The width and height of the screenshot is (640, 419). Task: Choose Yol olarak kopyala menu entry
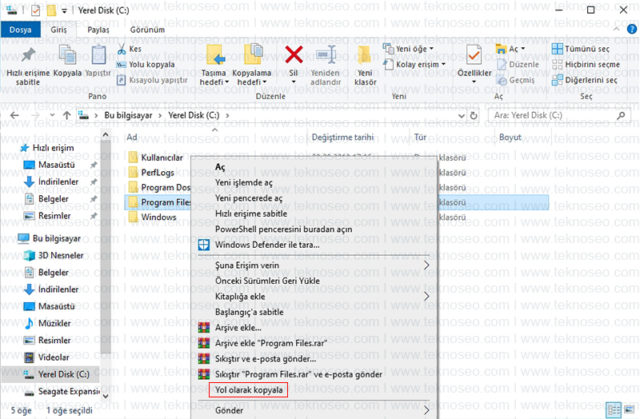pos(249,390)
